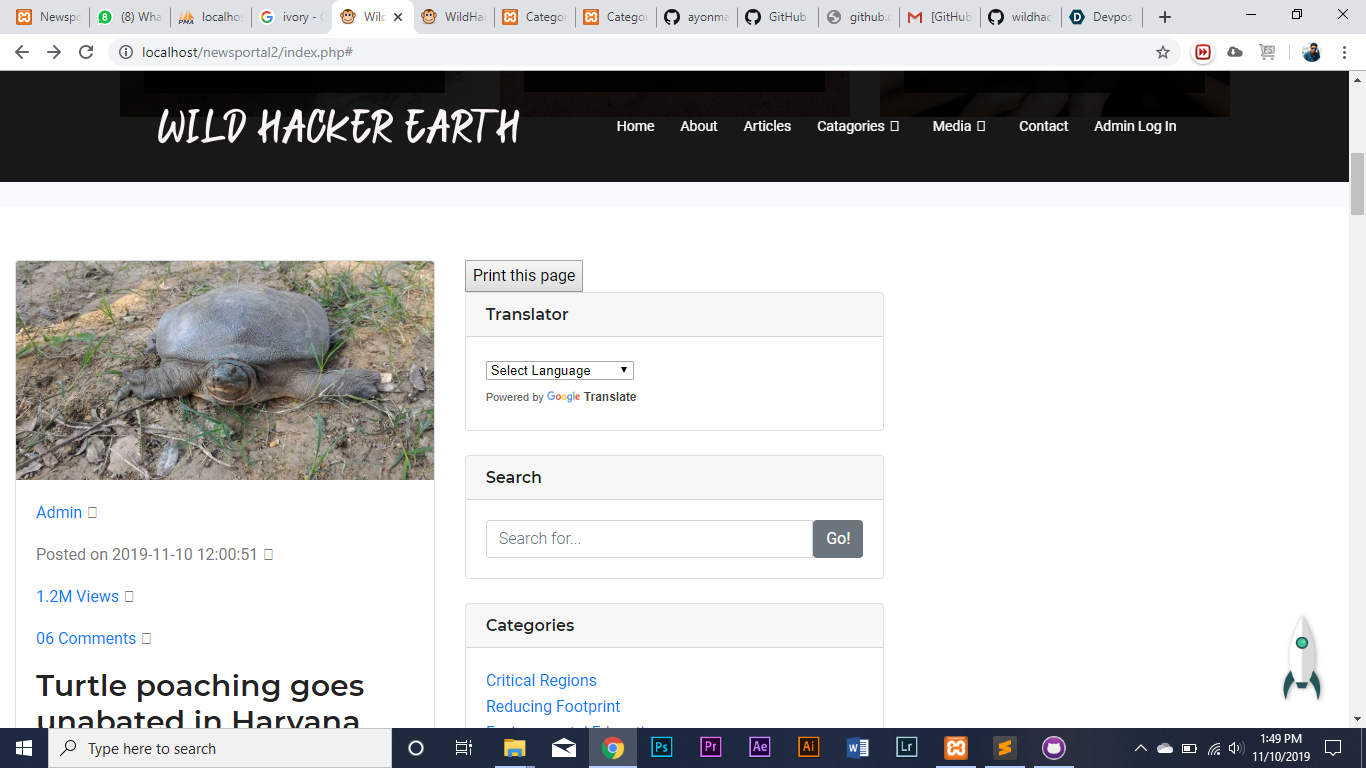
Task: Open Windows Task View
Action: (x=464, y=748)
